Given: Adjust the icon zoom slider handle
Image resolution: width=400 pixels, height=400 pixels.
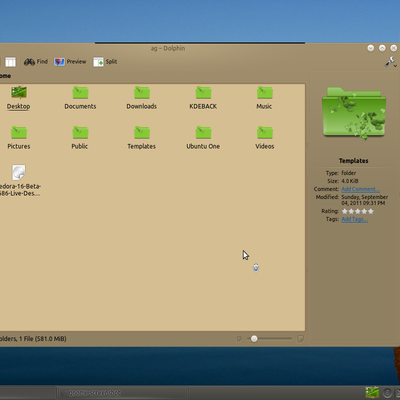Looking at the screenshot, I should tap(254, 339).
